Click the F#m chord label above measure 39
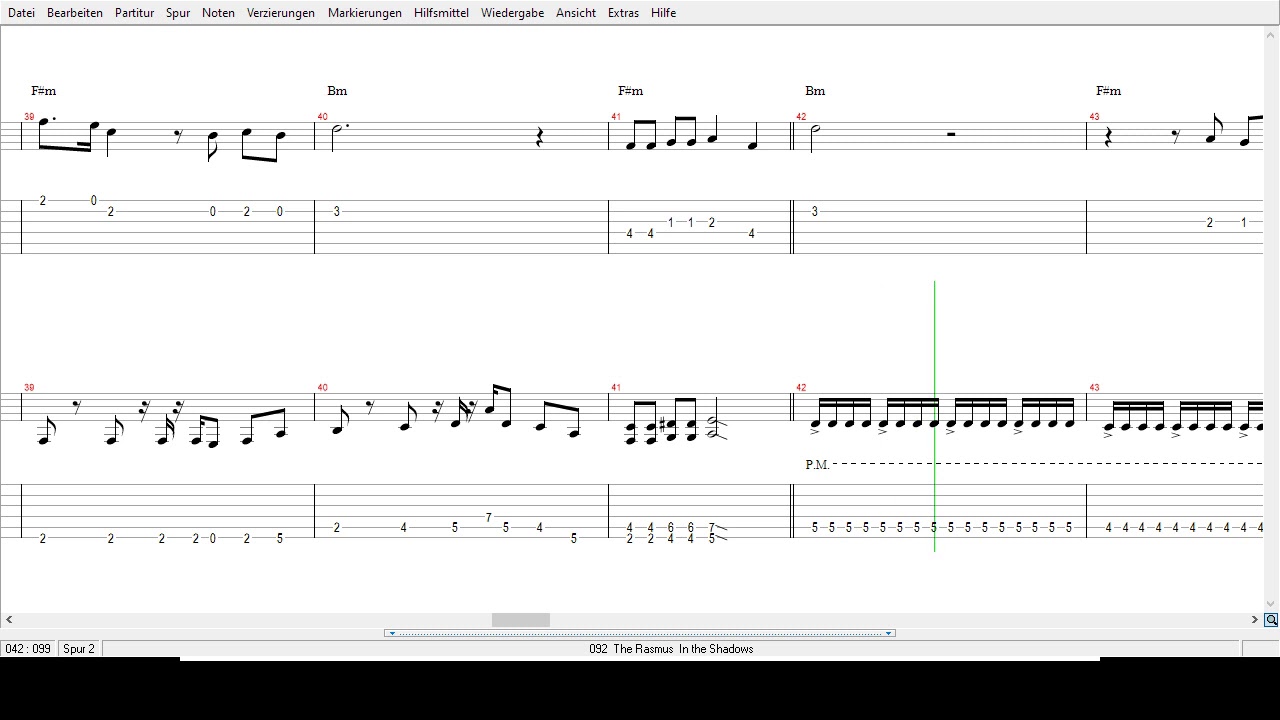This screenshot has height=720, width=1280. point(43,91)
